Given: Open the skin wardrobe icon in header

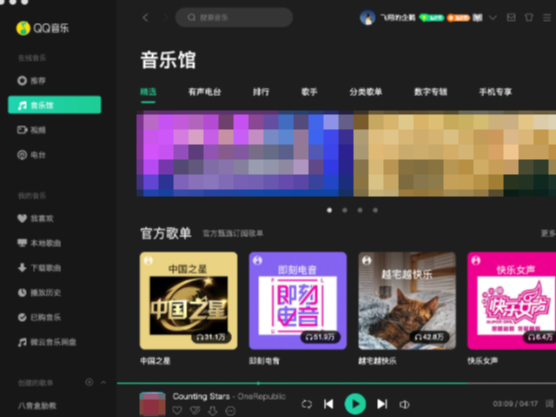Looking at the screenshot, I should pyautogui.click(x=529, y=17).
